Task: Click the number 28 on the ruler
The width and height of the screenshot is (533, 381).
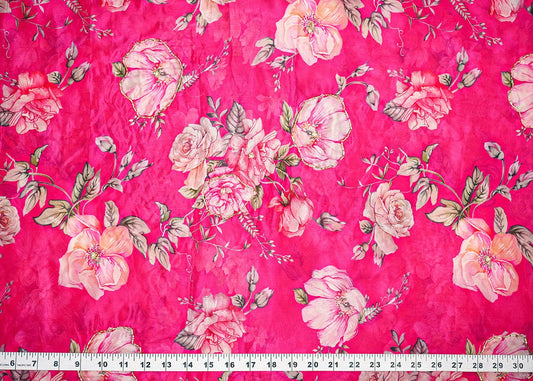Action: (479, 365)
